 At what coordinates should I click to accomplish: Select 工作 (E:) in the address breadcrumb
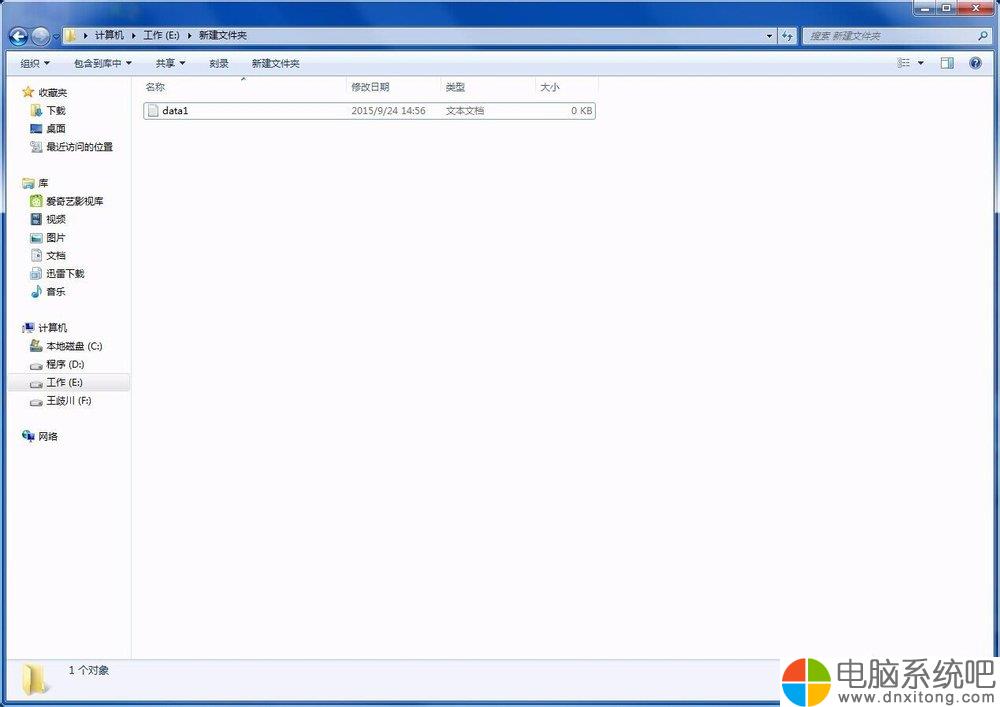(x=161, y=35)
